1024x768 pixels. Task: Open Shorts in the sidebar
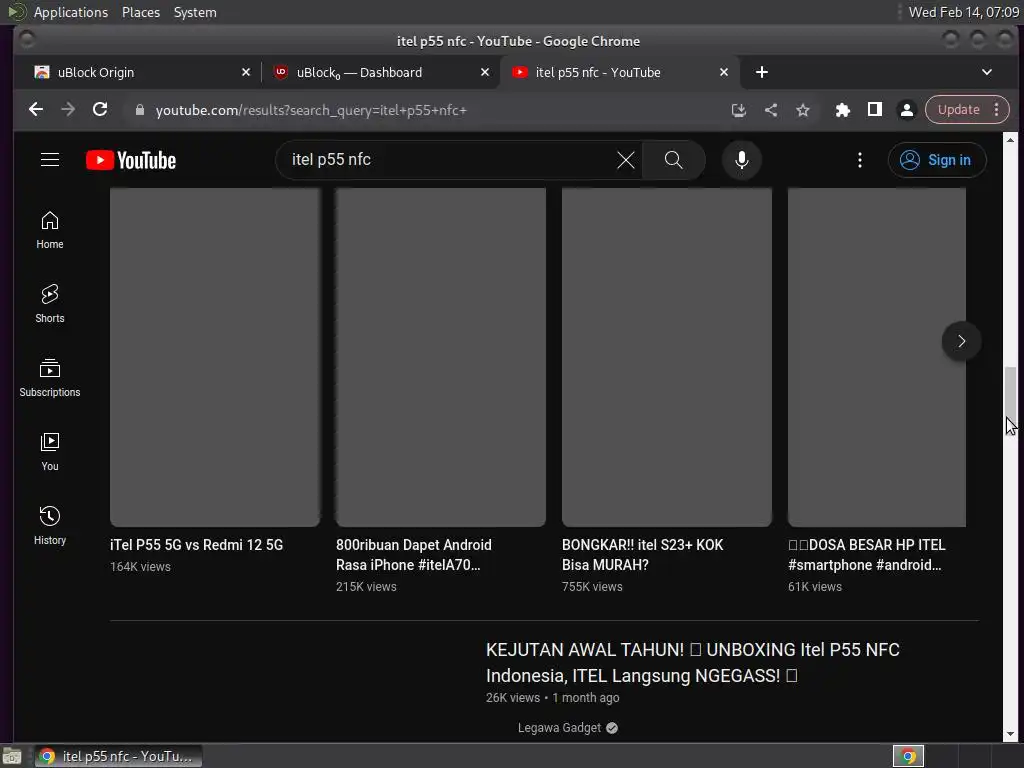50,304
